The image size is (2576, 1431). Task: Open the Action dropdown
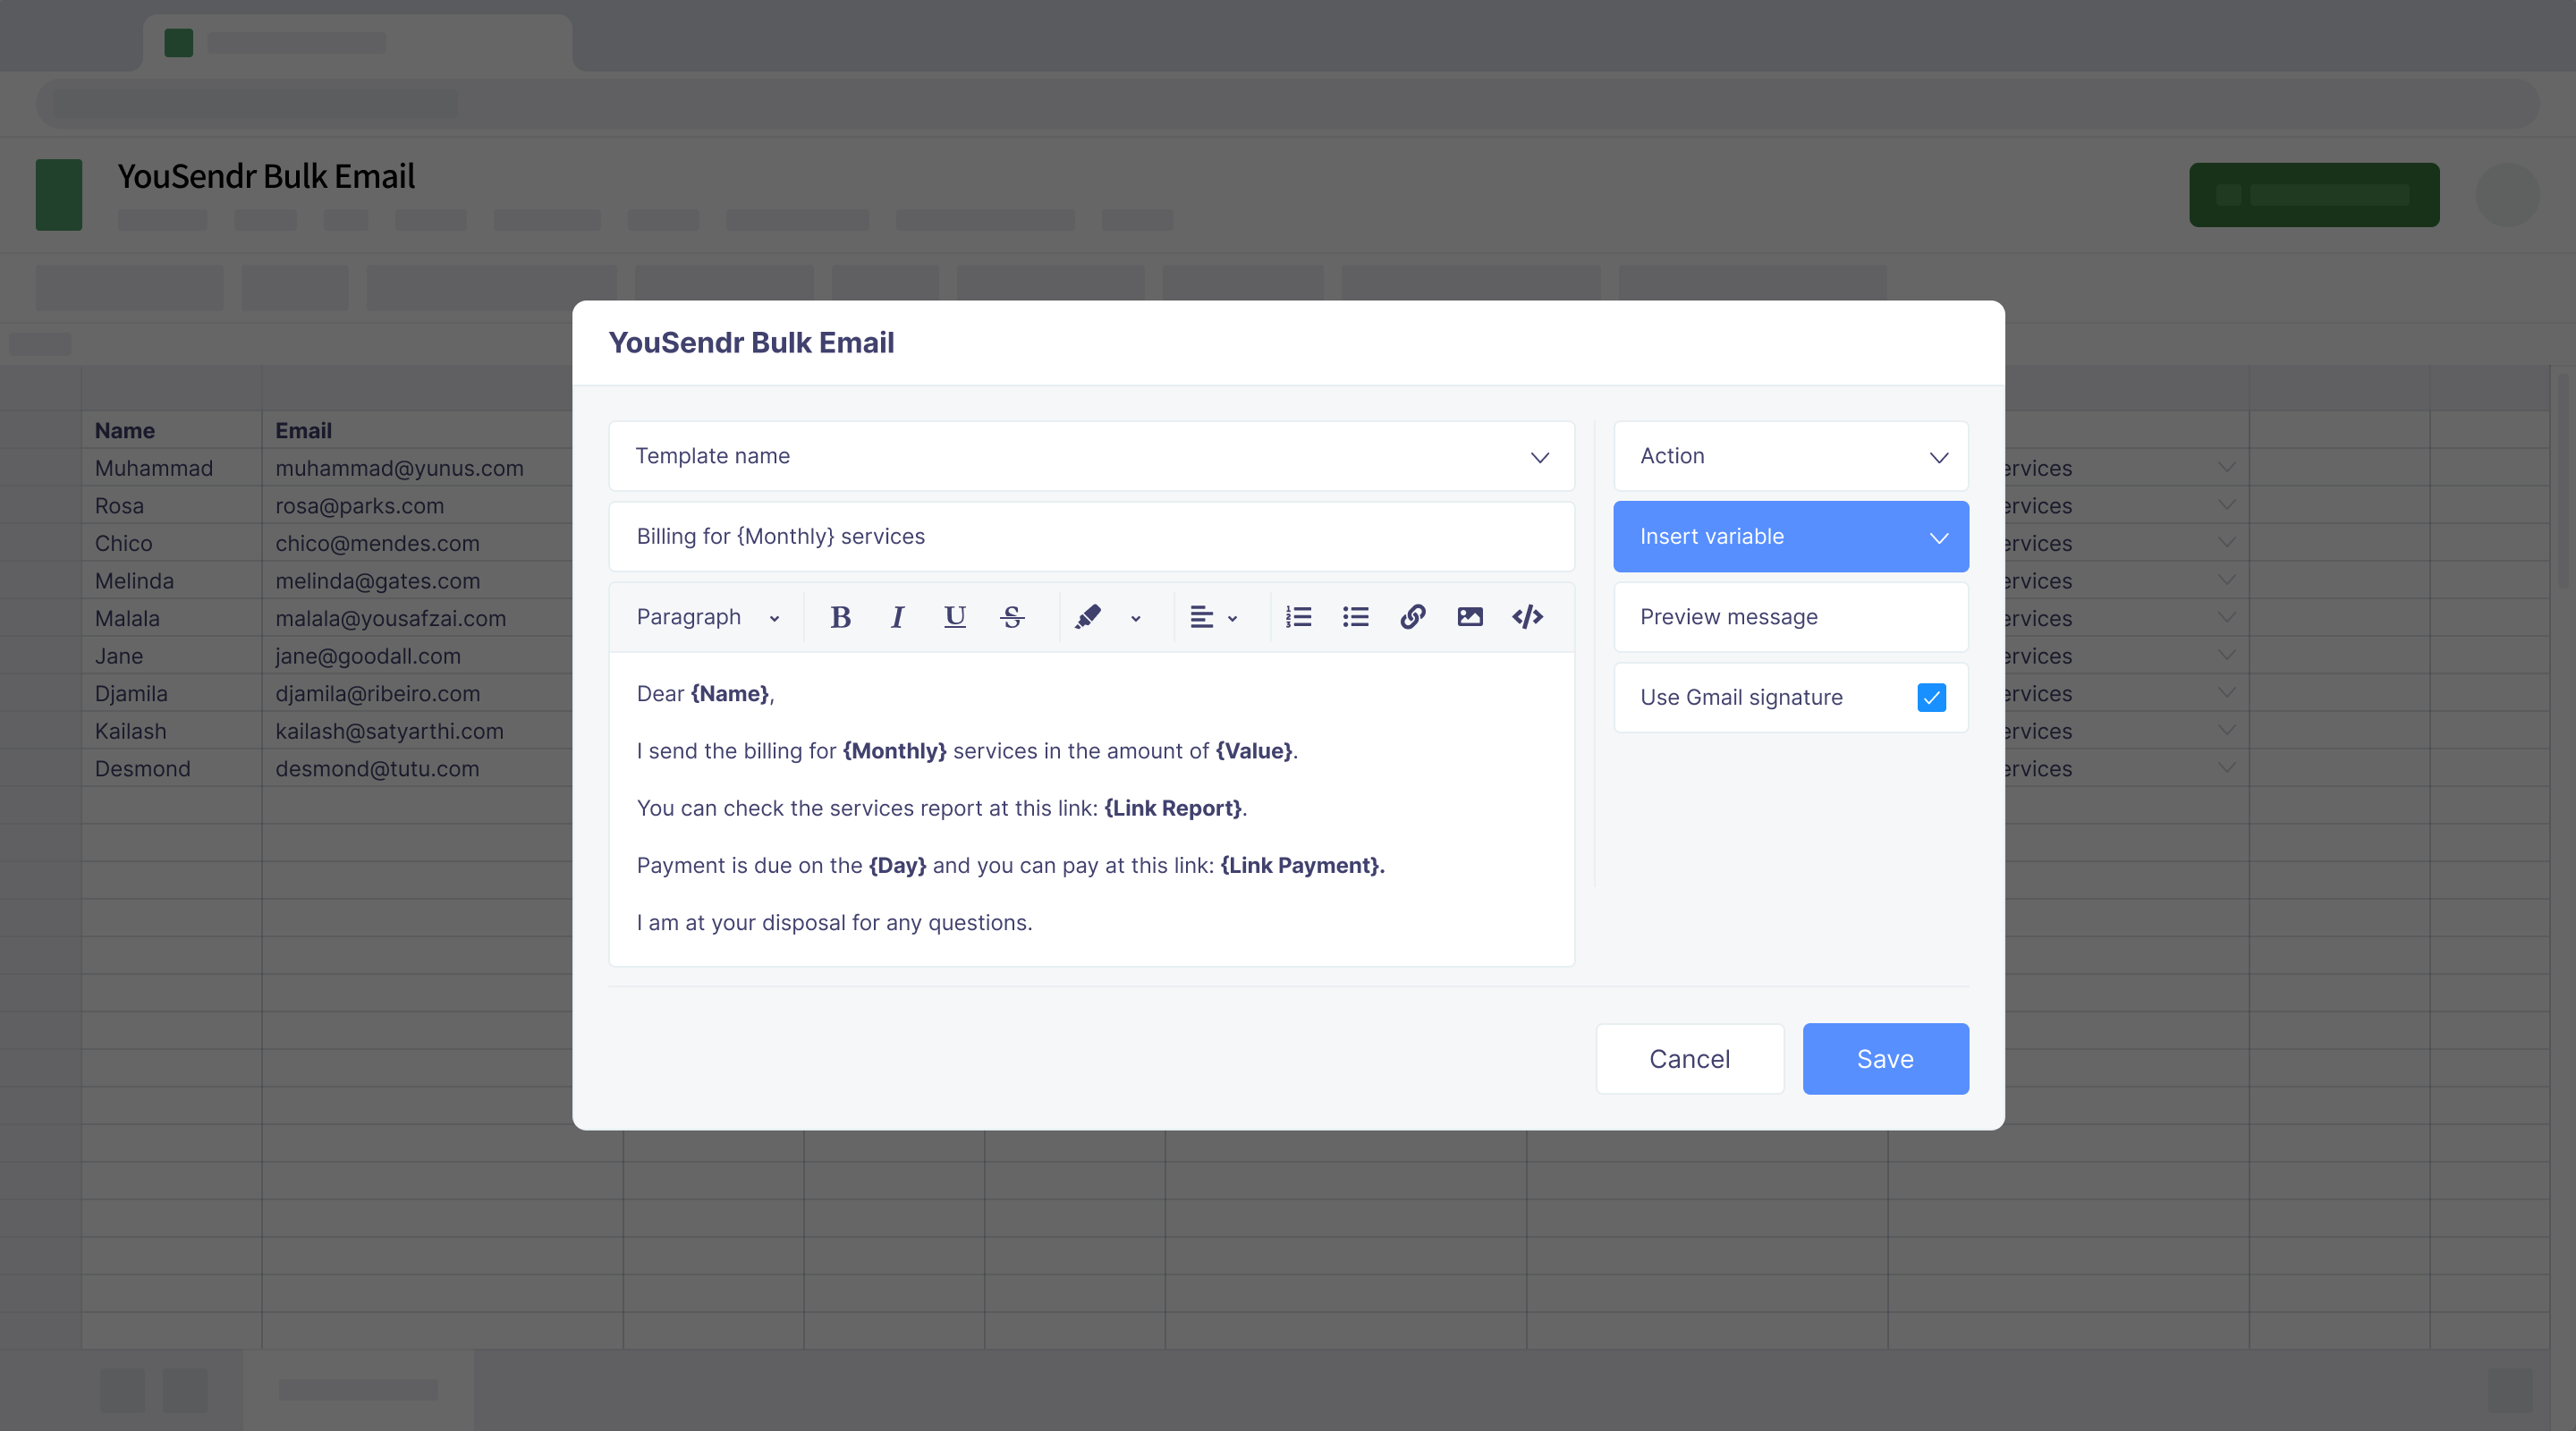click(x=1790, y=456)
